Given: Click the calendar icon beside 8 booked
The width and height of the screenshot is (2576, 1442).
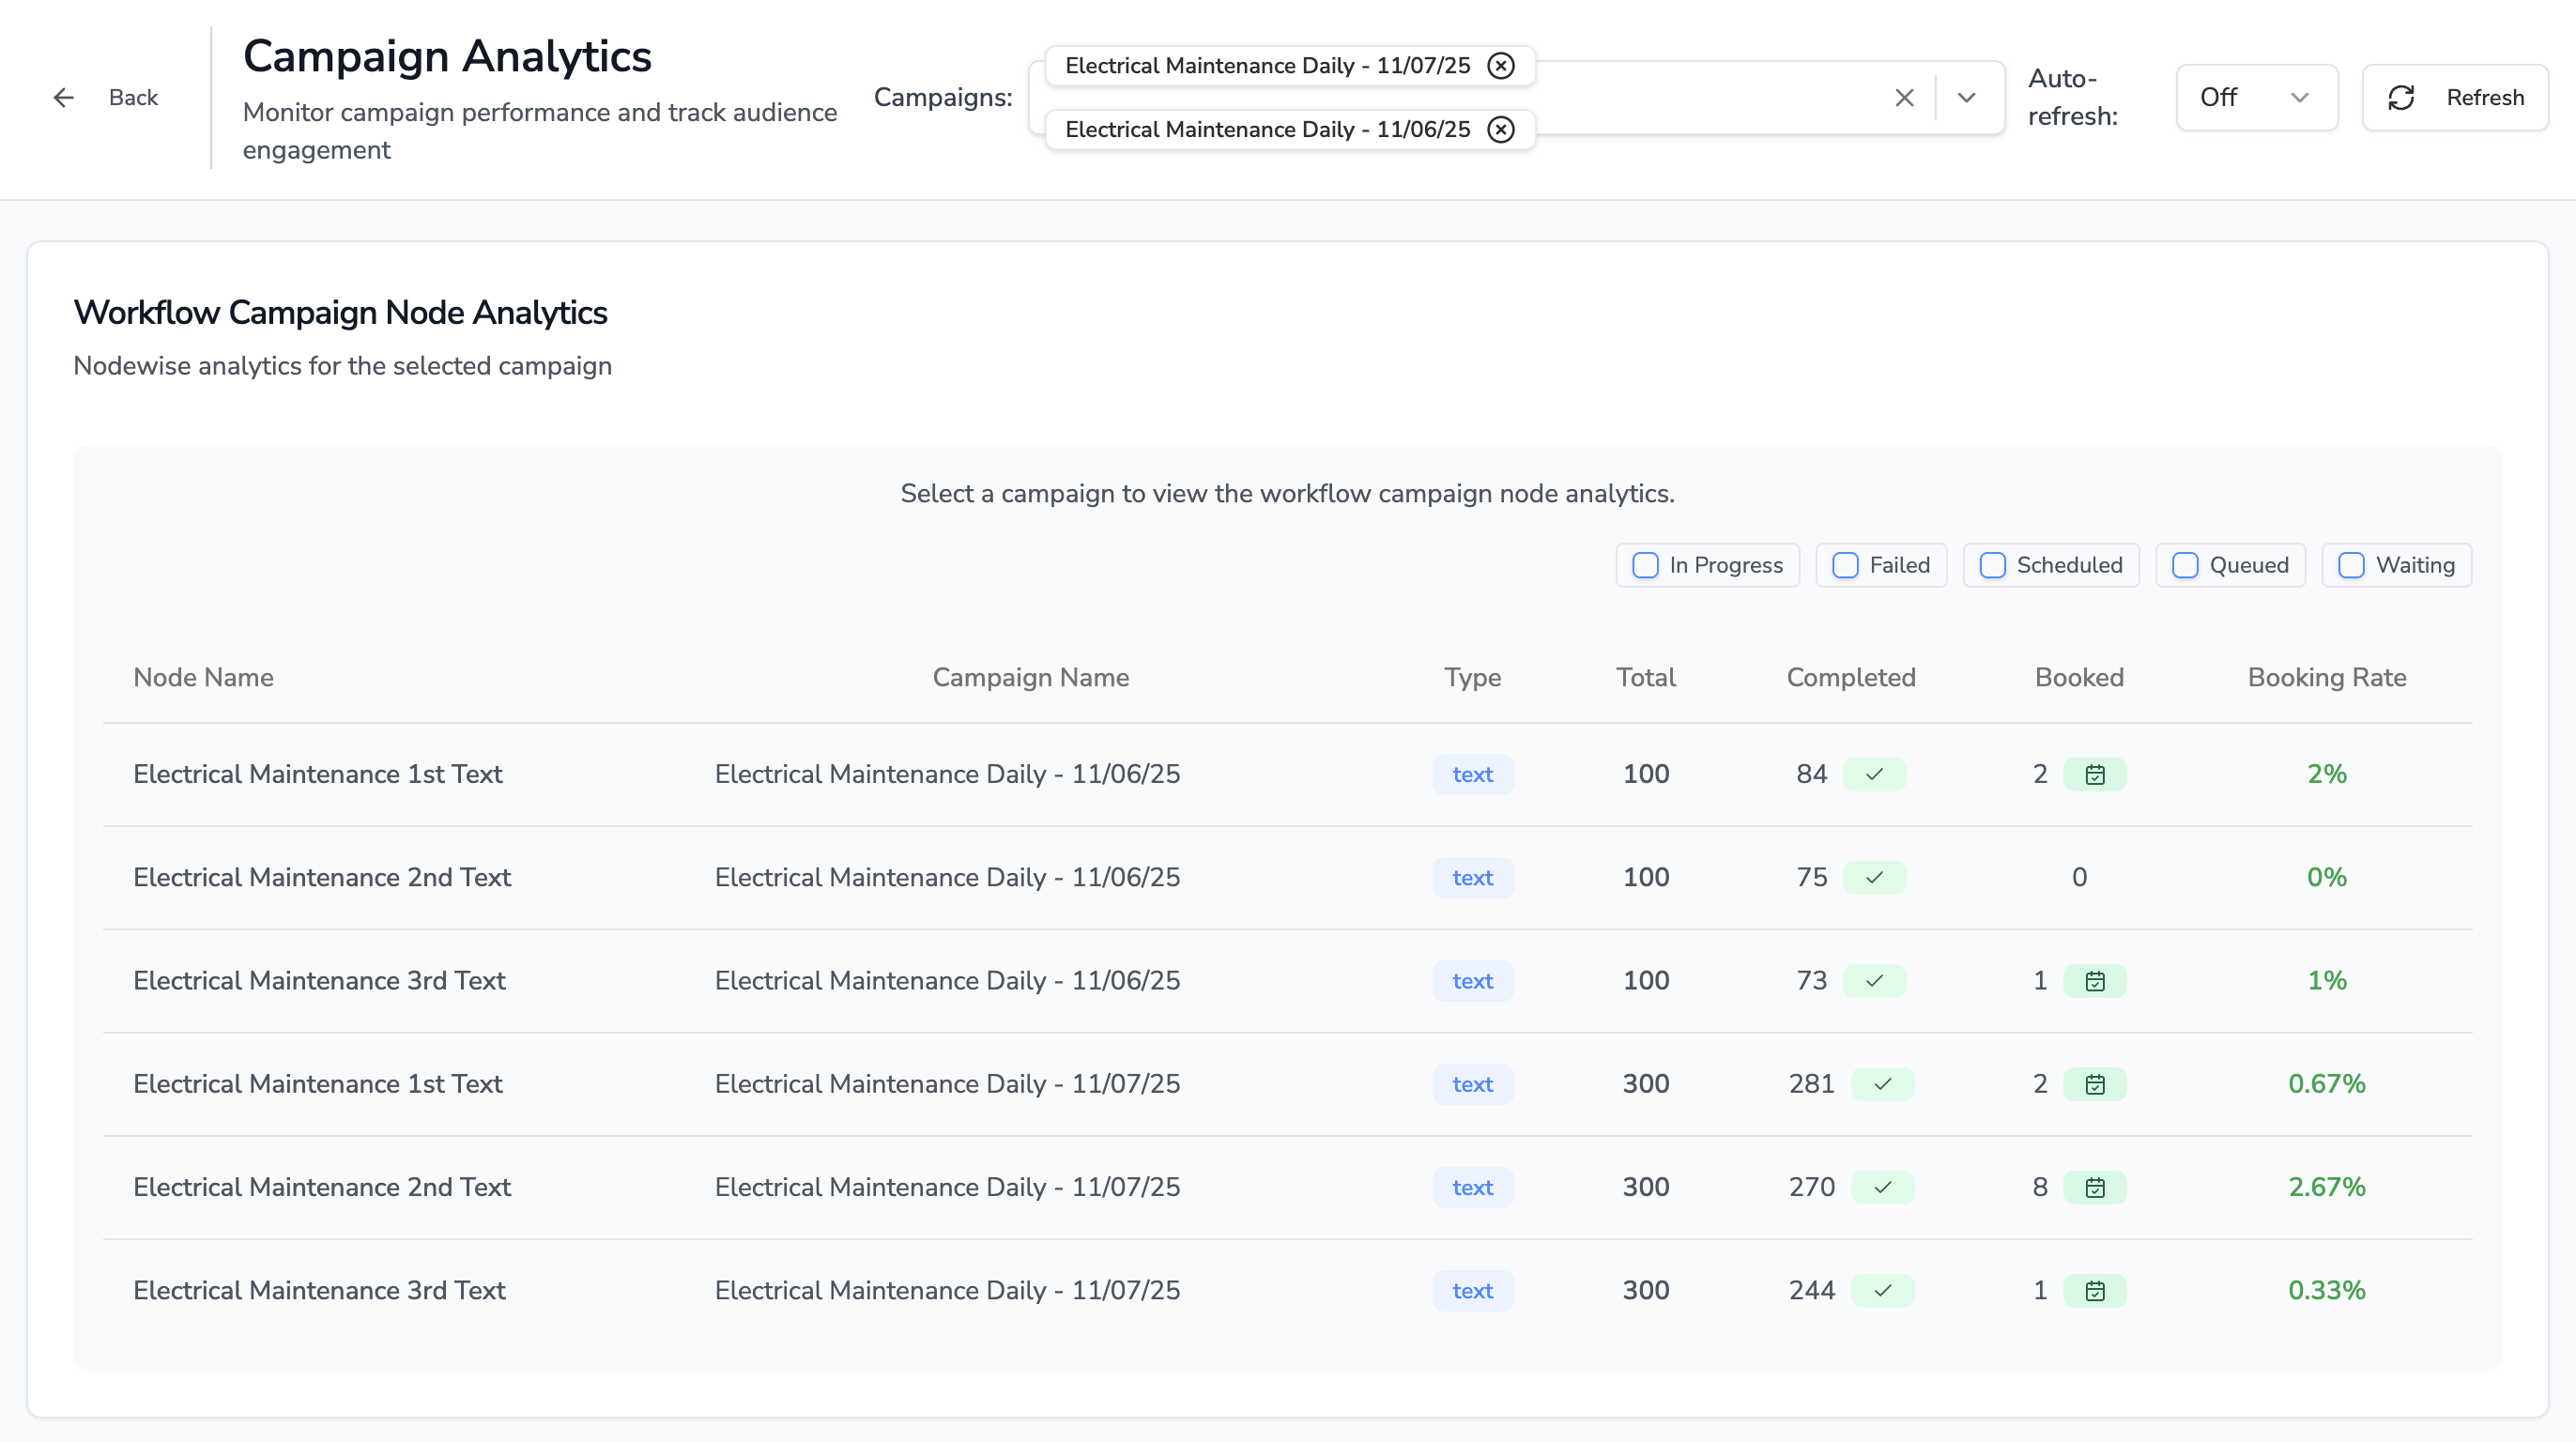Looking at the screenshot, I should coord(2096,1187).
